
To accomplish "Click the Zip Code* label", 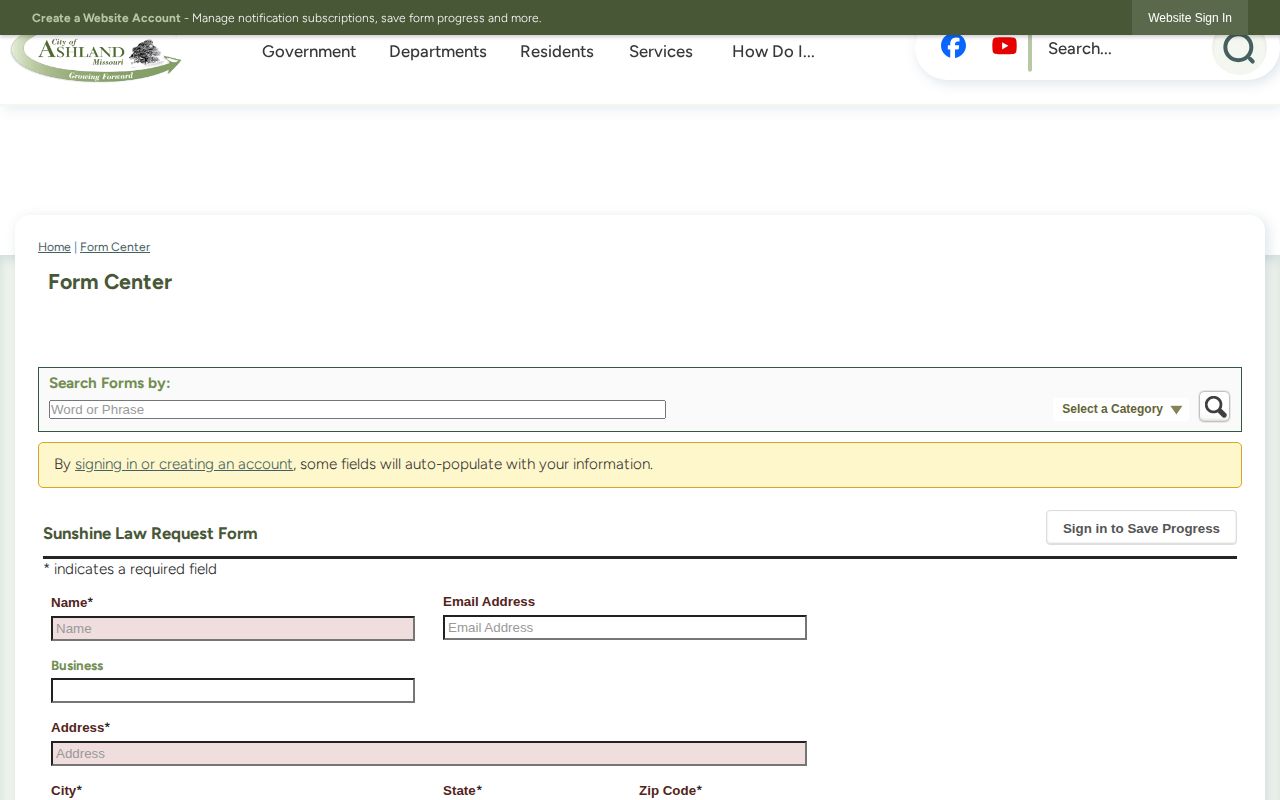I will [670, 791].
